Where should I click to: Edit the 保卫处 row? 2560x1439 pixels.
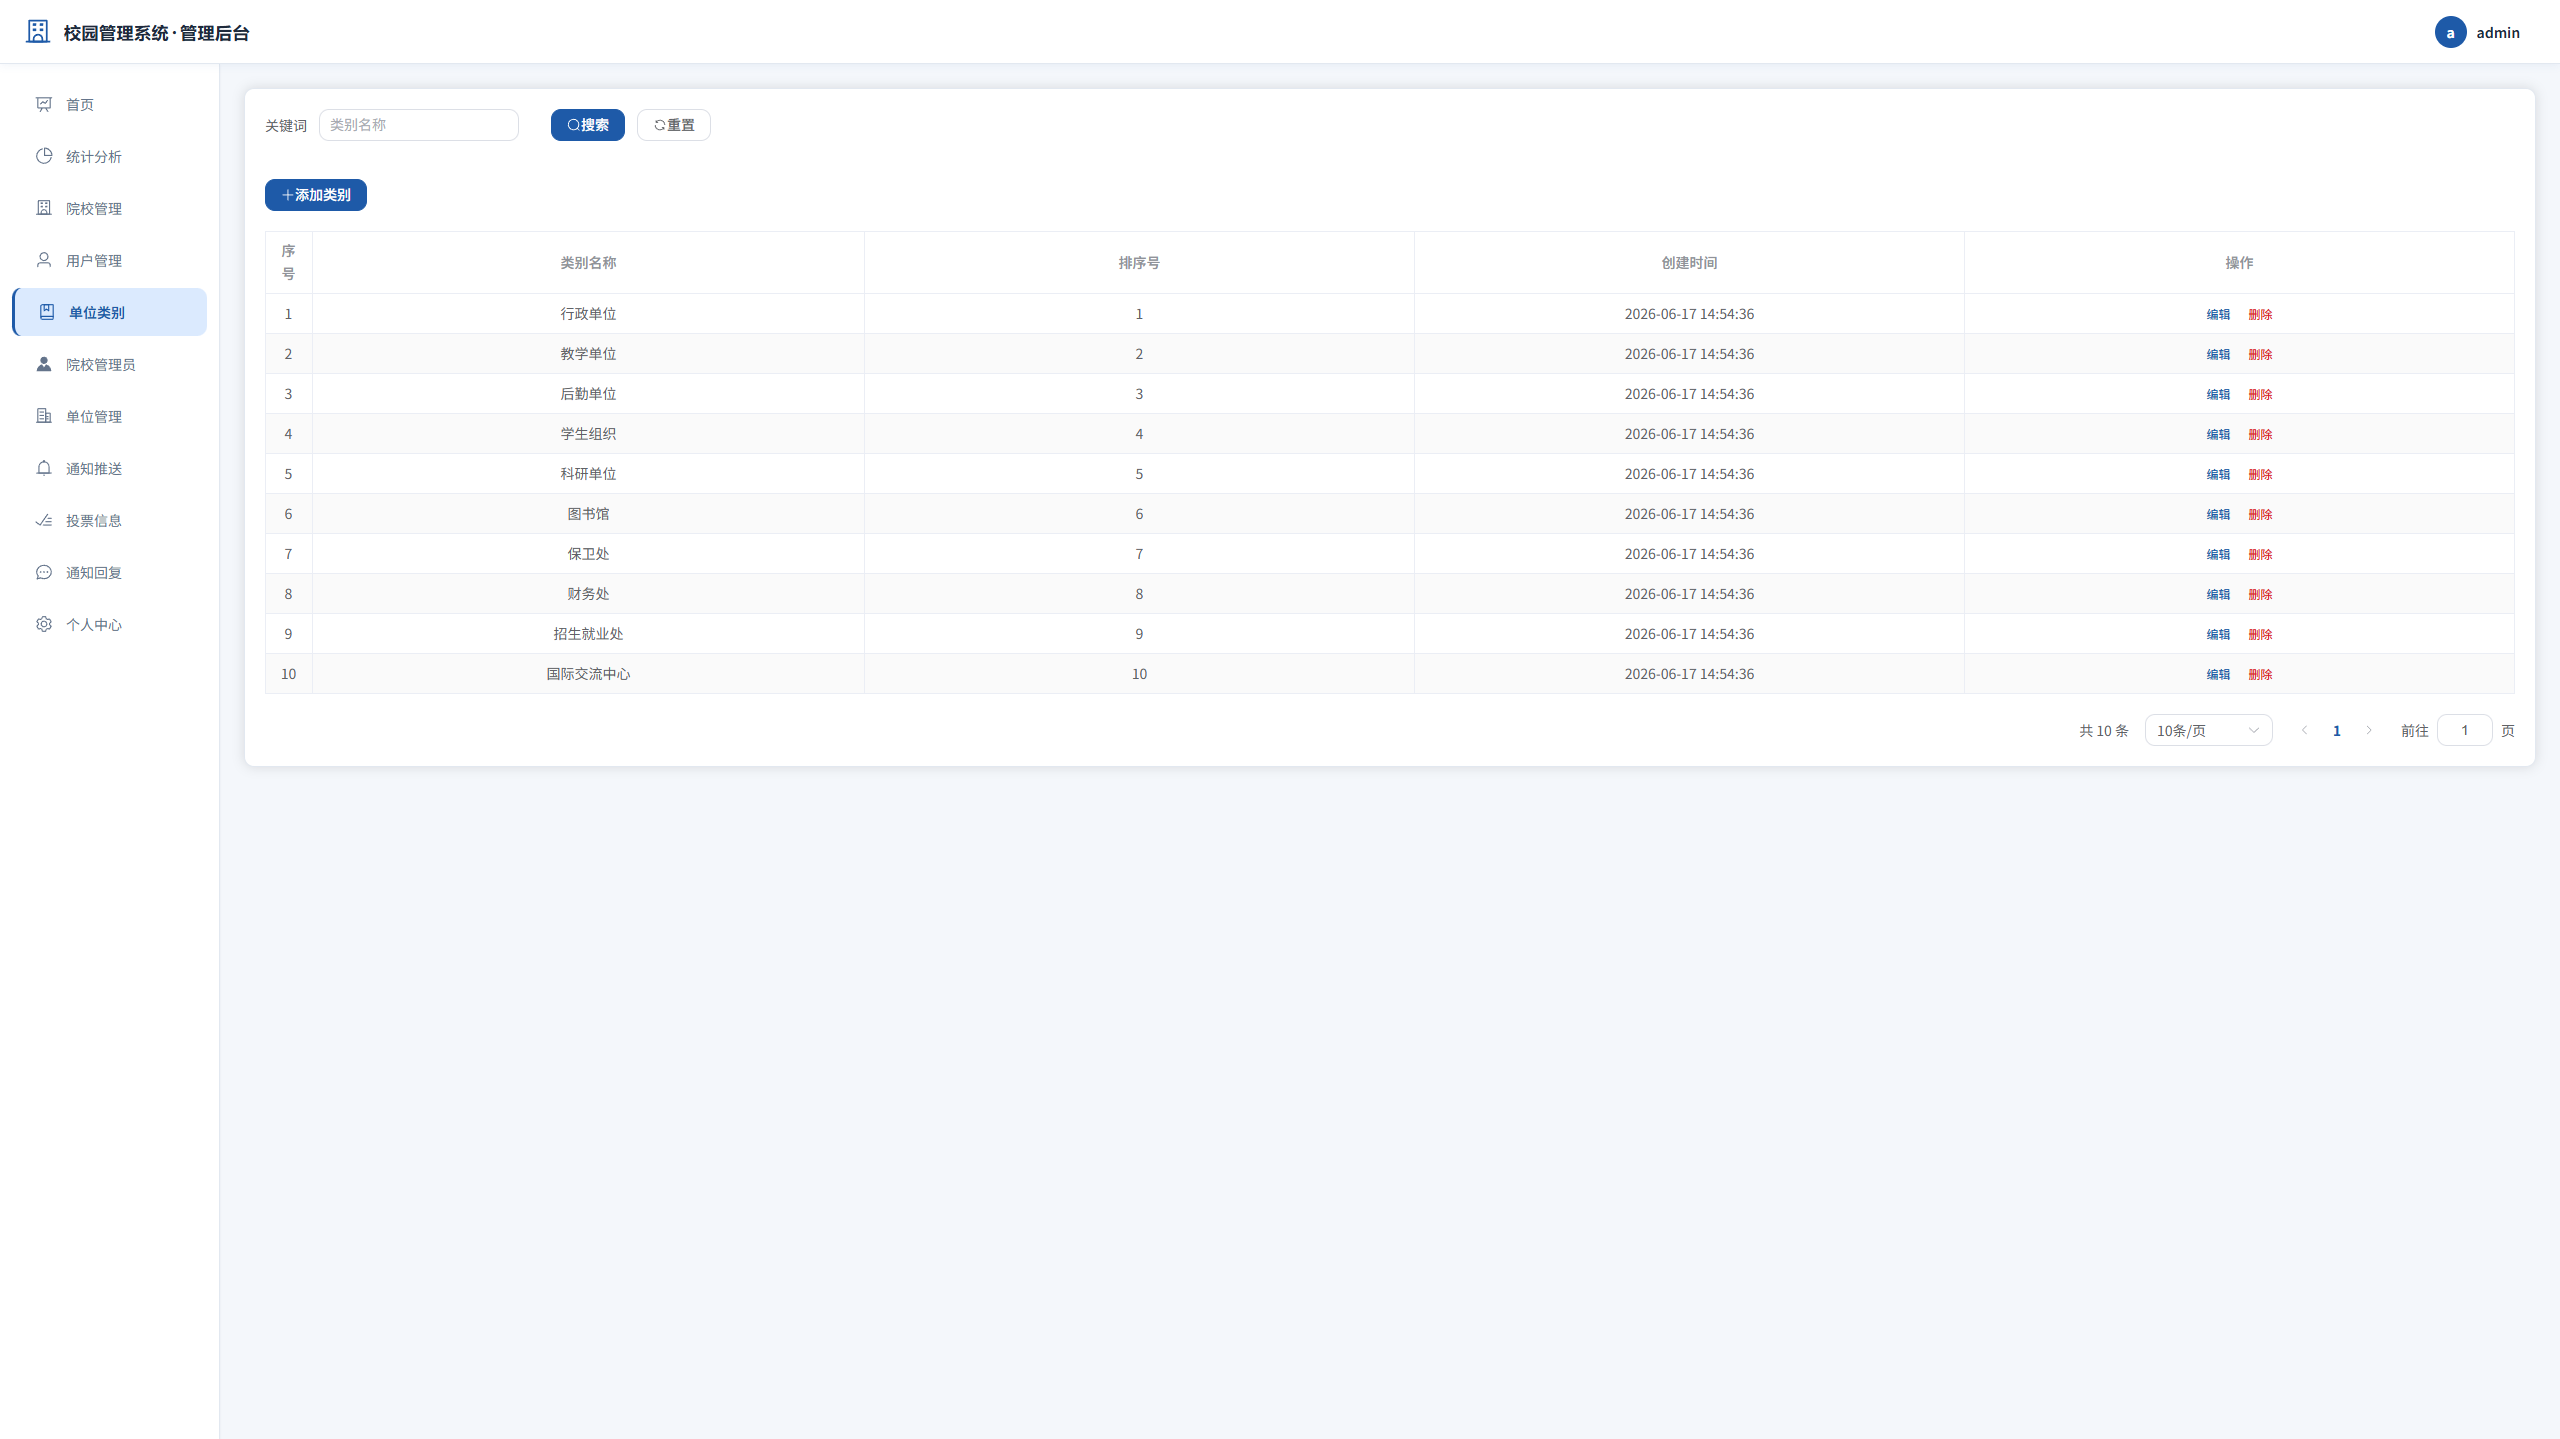click(x=2218, y=554)
